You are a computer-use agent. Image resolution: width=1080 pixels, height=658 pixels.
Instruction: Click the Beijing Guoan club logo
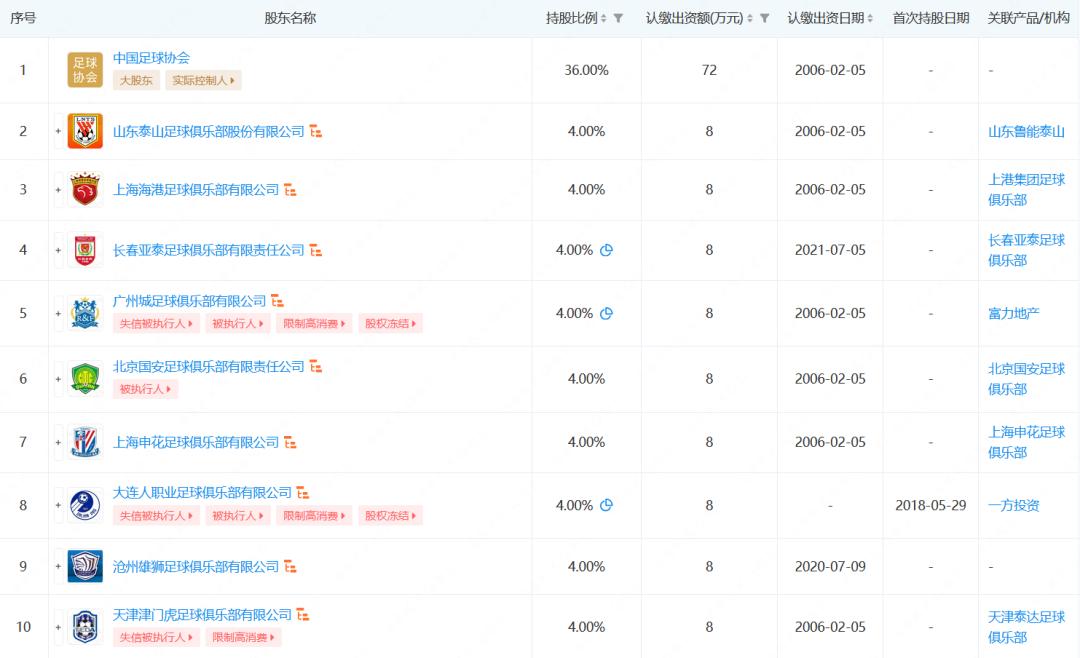[85, 378]
